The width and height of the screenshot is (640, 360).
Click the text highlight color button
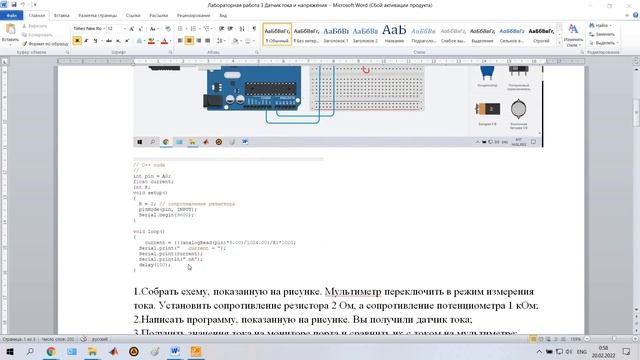[151, 41]
